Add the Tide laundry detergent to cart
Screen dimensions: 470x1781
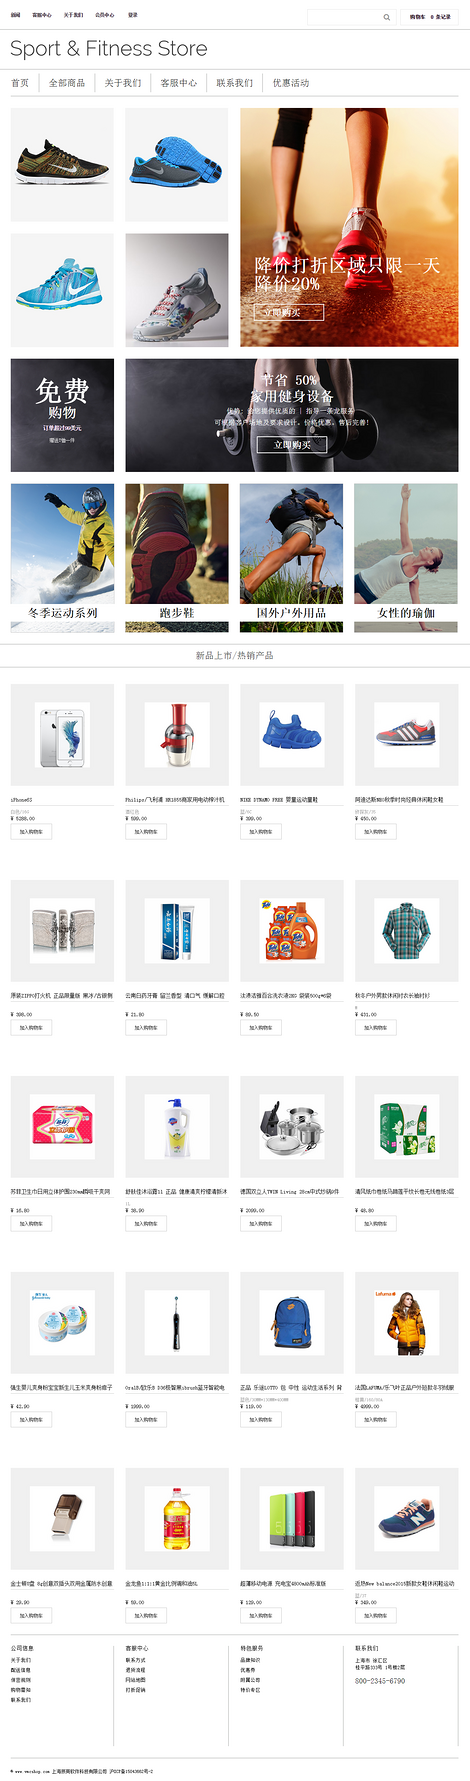(x=260, y=1027)
